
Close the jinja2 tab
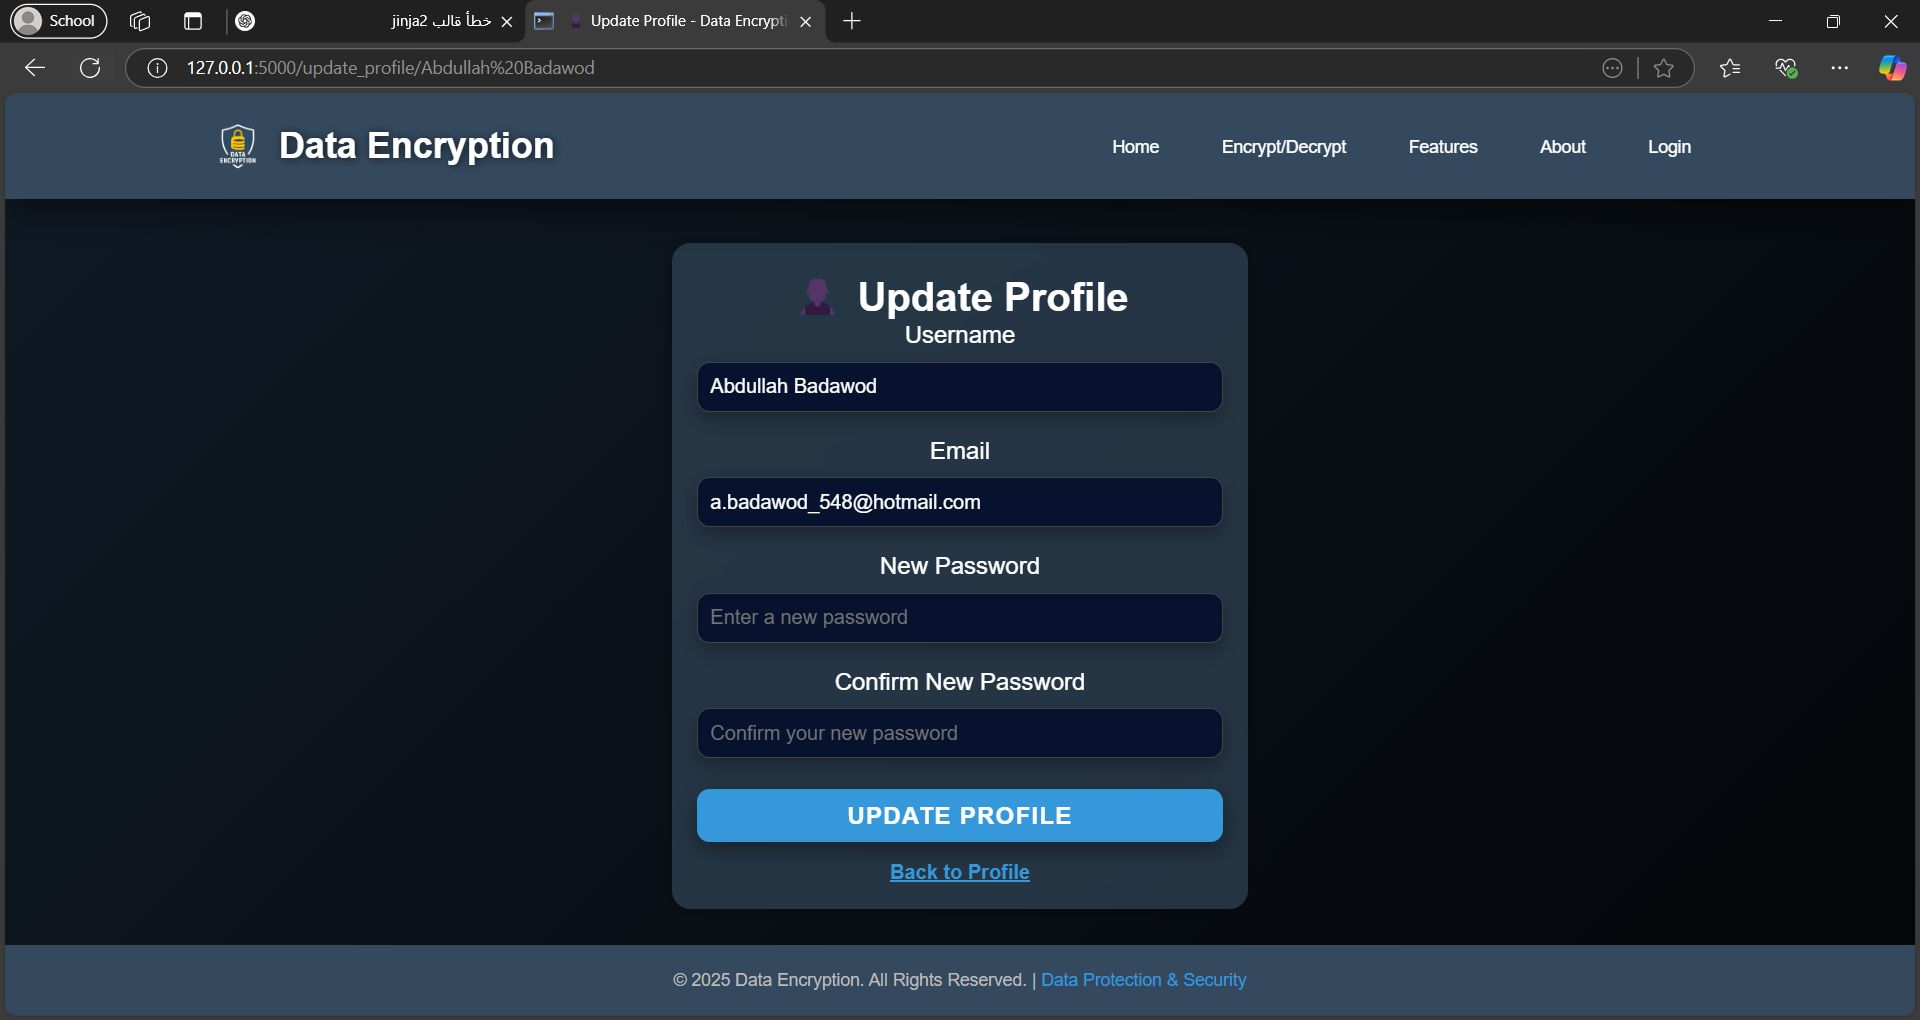[x=507, y=21]
